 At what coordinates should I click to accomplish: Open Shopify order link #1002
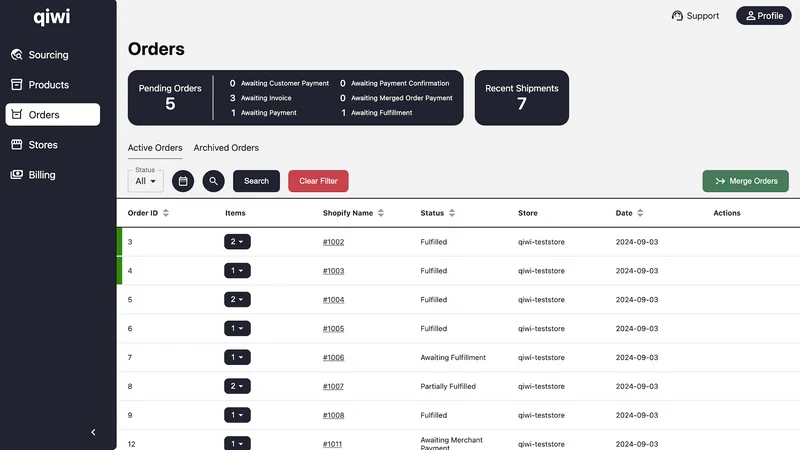[x=333, y=242]
